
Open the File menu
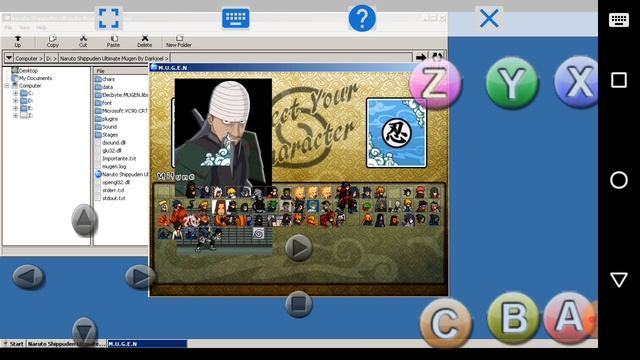pos(9,28)
